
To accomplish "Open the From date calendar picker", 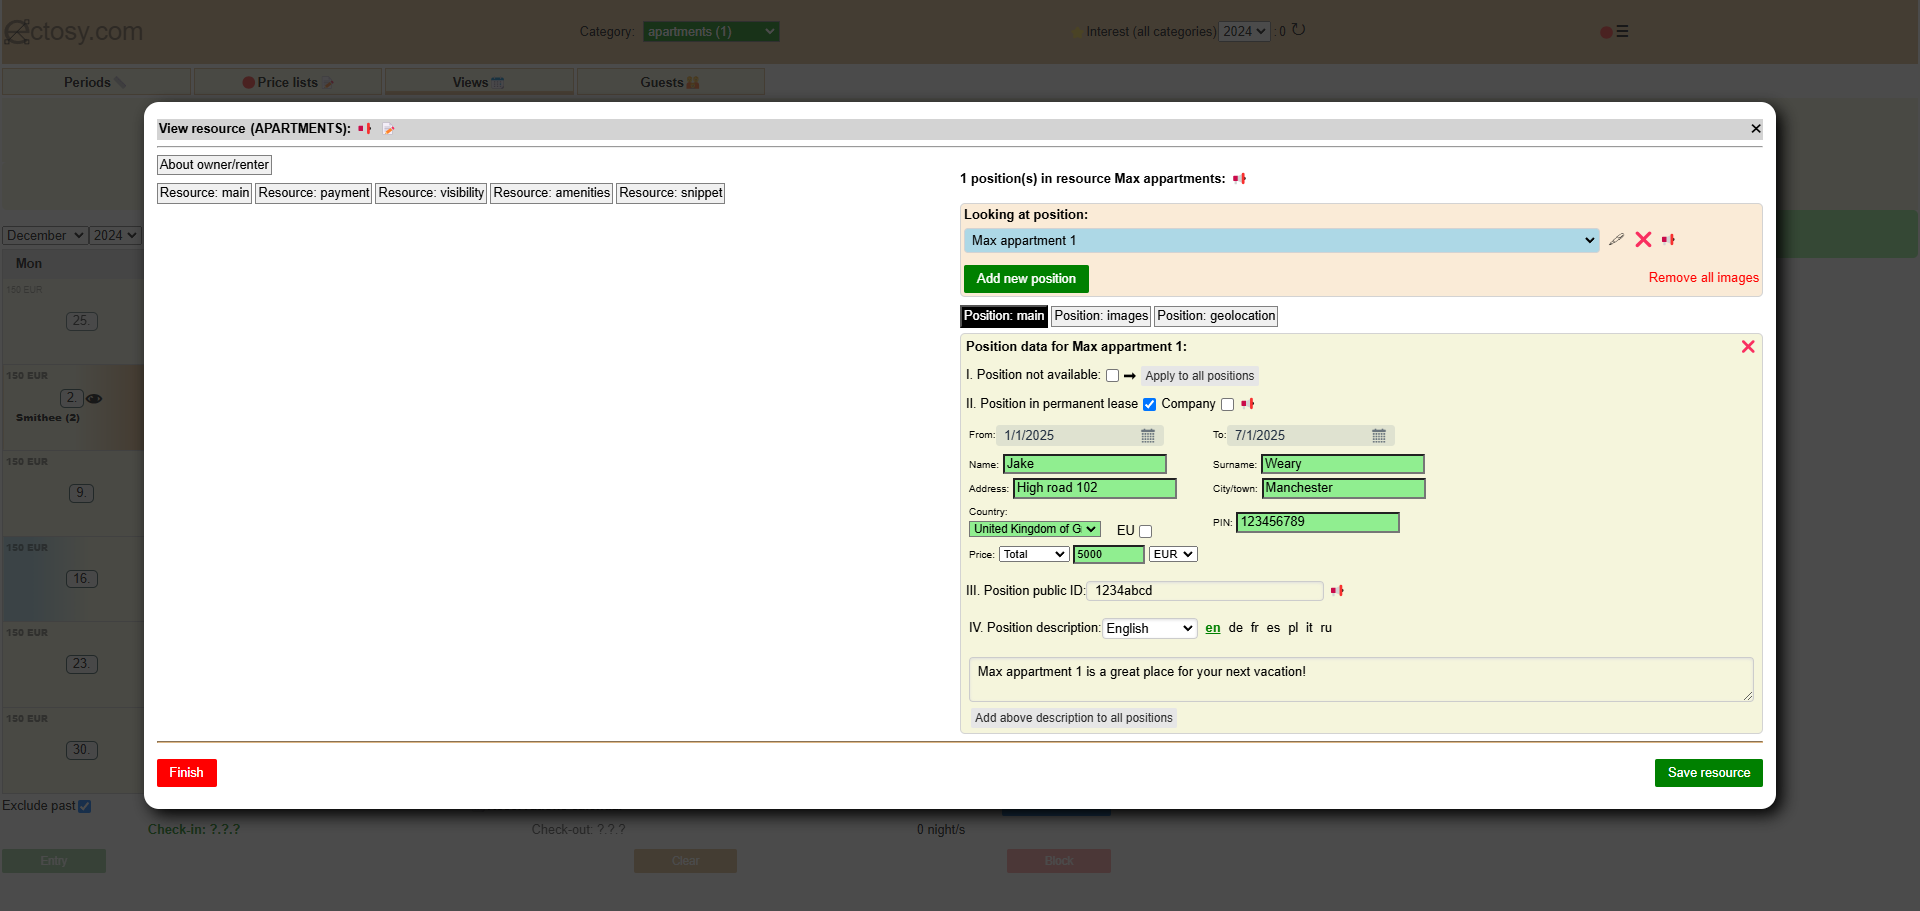I will 1148,436.
